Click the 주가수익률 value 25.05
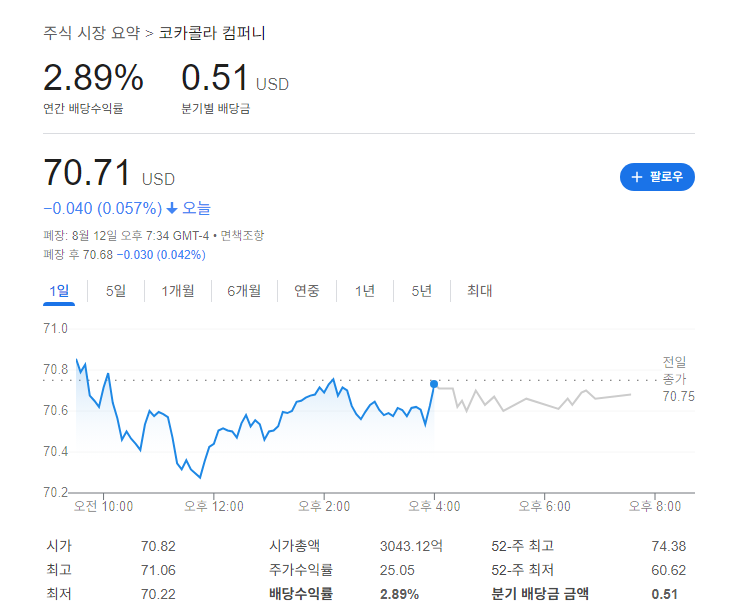Screen dimensions: 739x615 coord(397,570)
